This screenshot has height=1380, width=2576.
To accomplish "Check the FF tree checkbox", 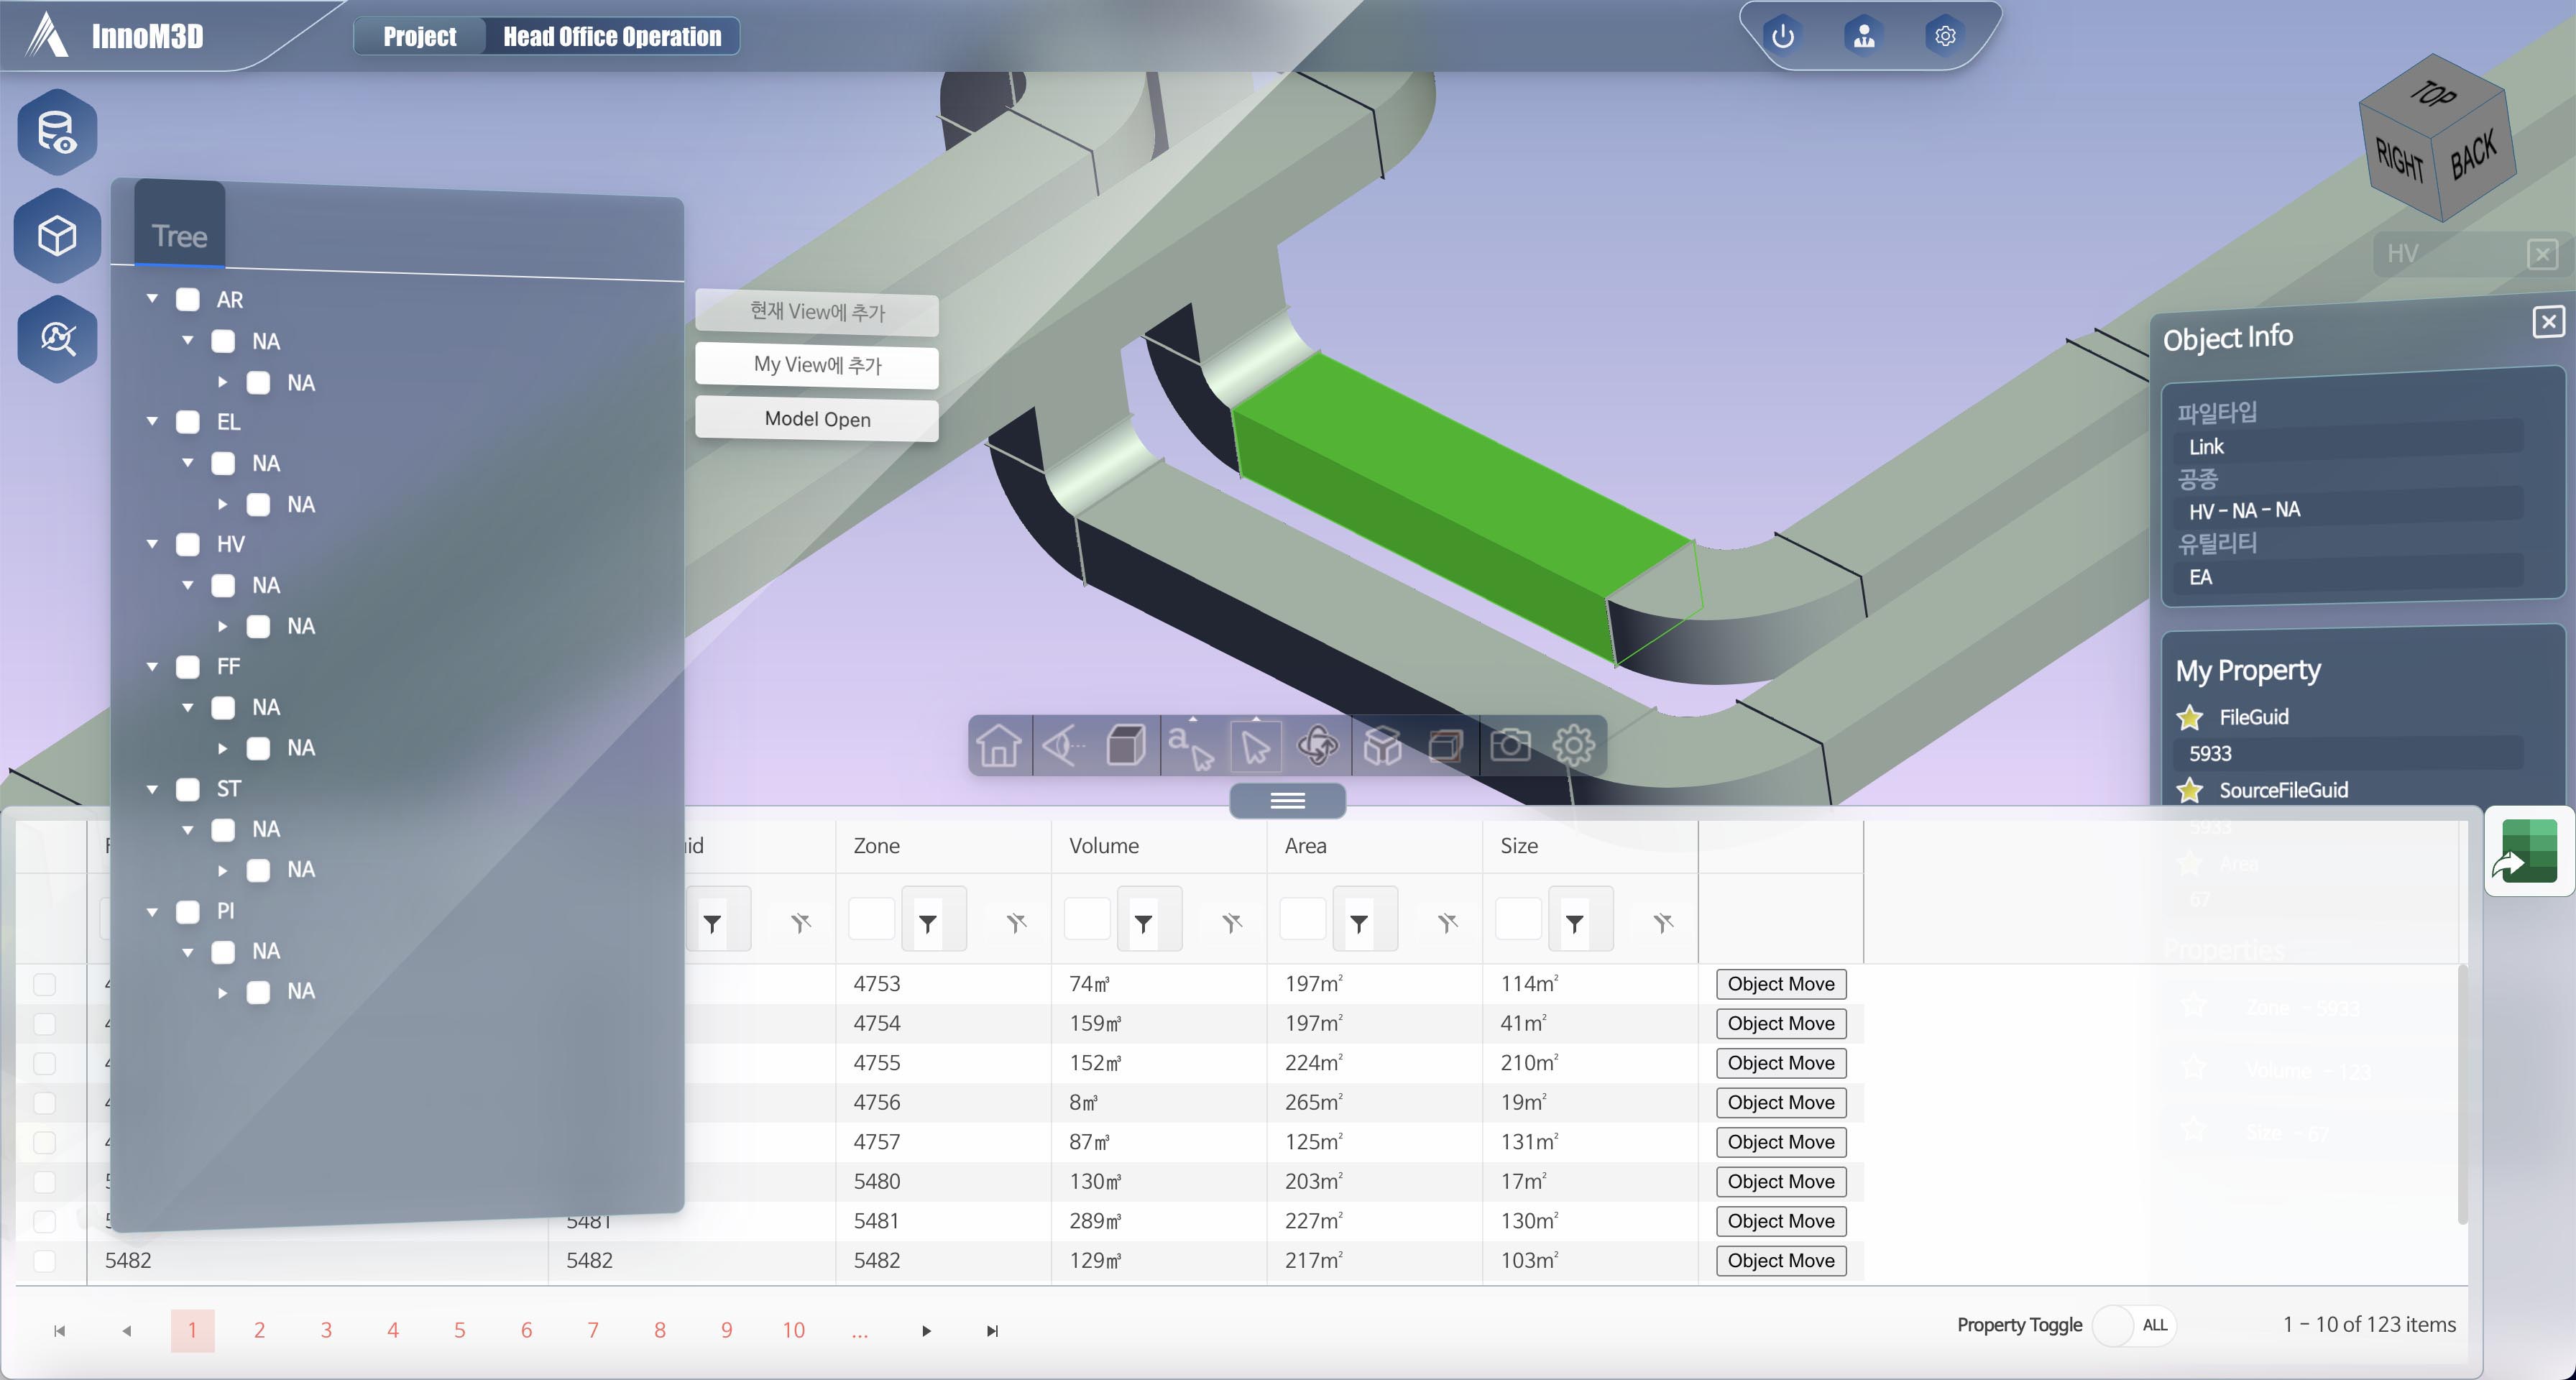I will [x=188, y=667].
